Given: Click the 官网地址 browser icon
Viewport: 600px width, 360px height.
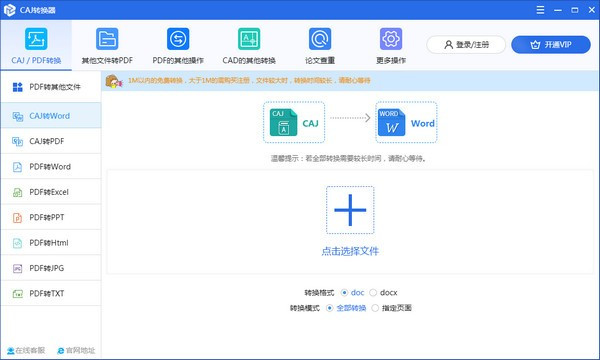Looking at the screenshot, I should [x=60, y=351].
